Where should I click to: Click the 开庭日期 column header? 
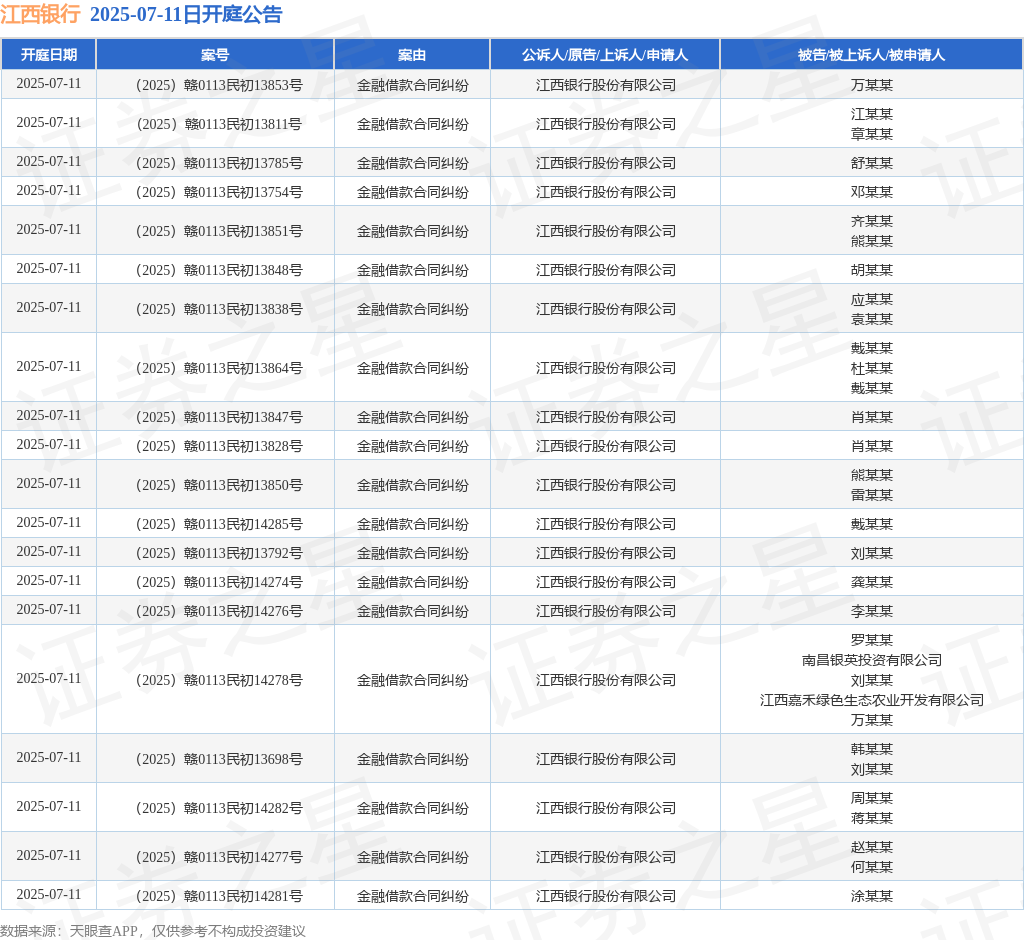coord(49,55)
